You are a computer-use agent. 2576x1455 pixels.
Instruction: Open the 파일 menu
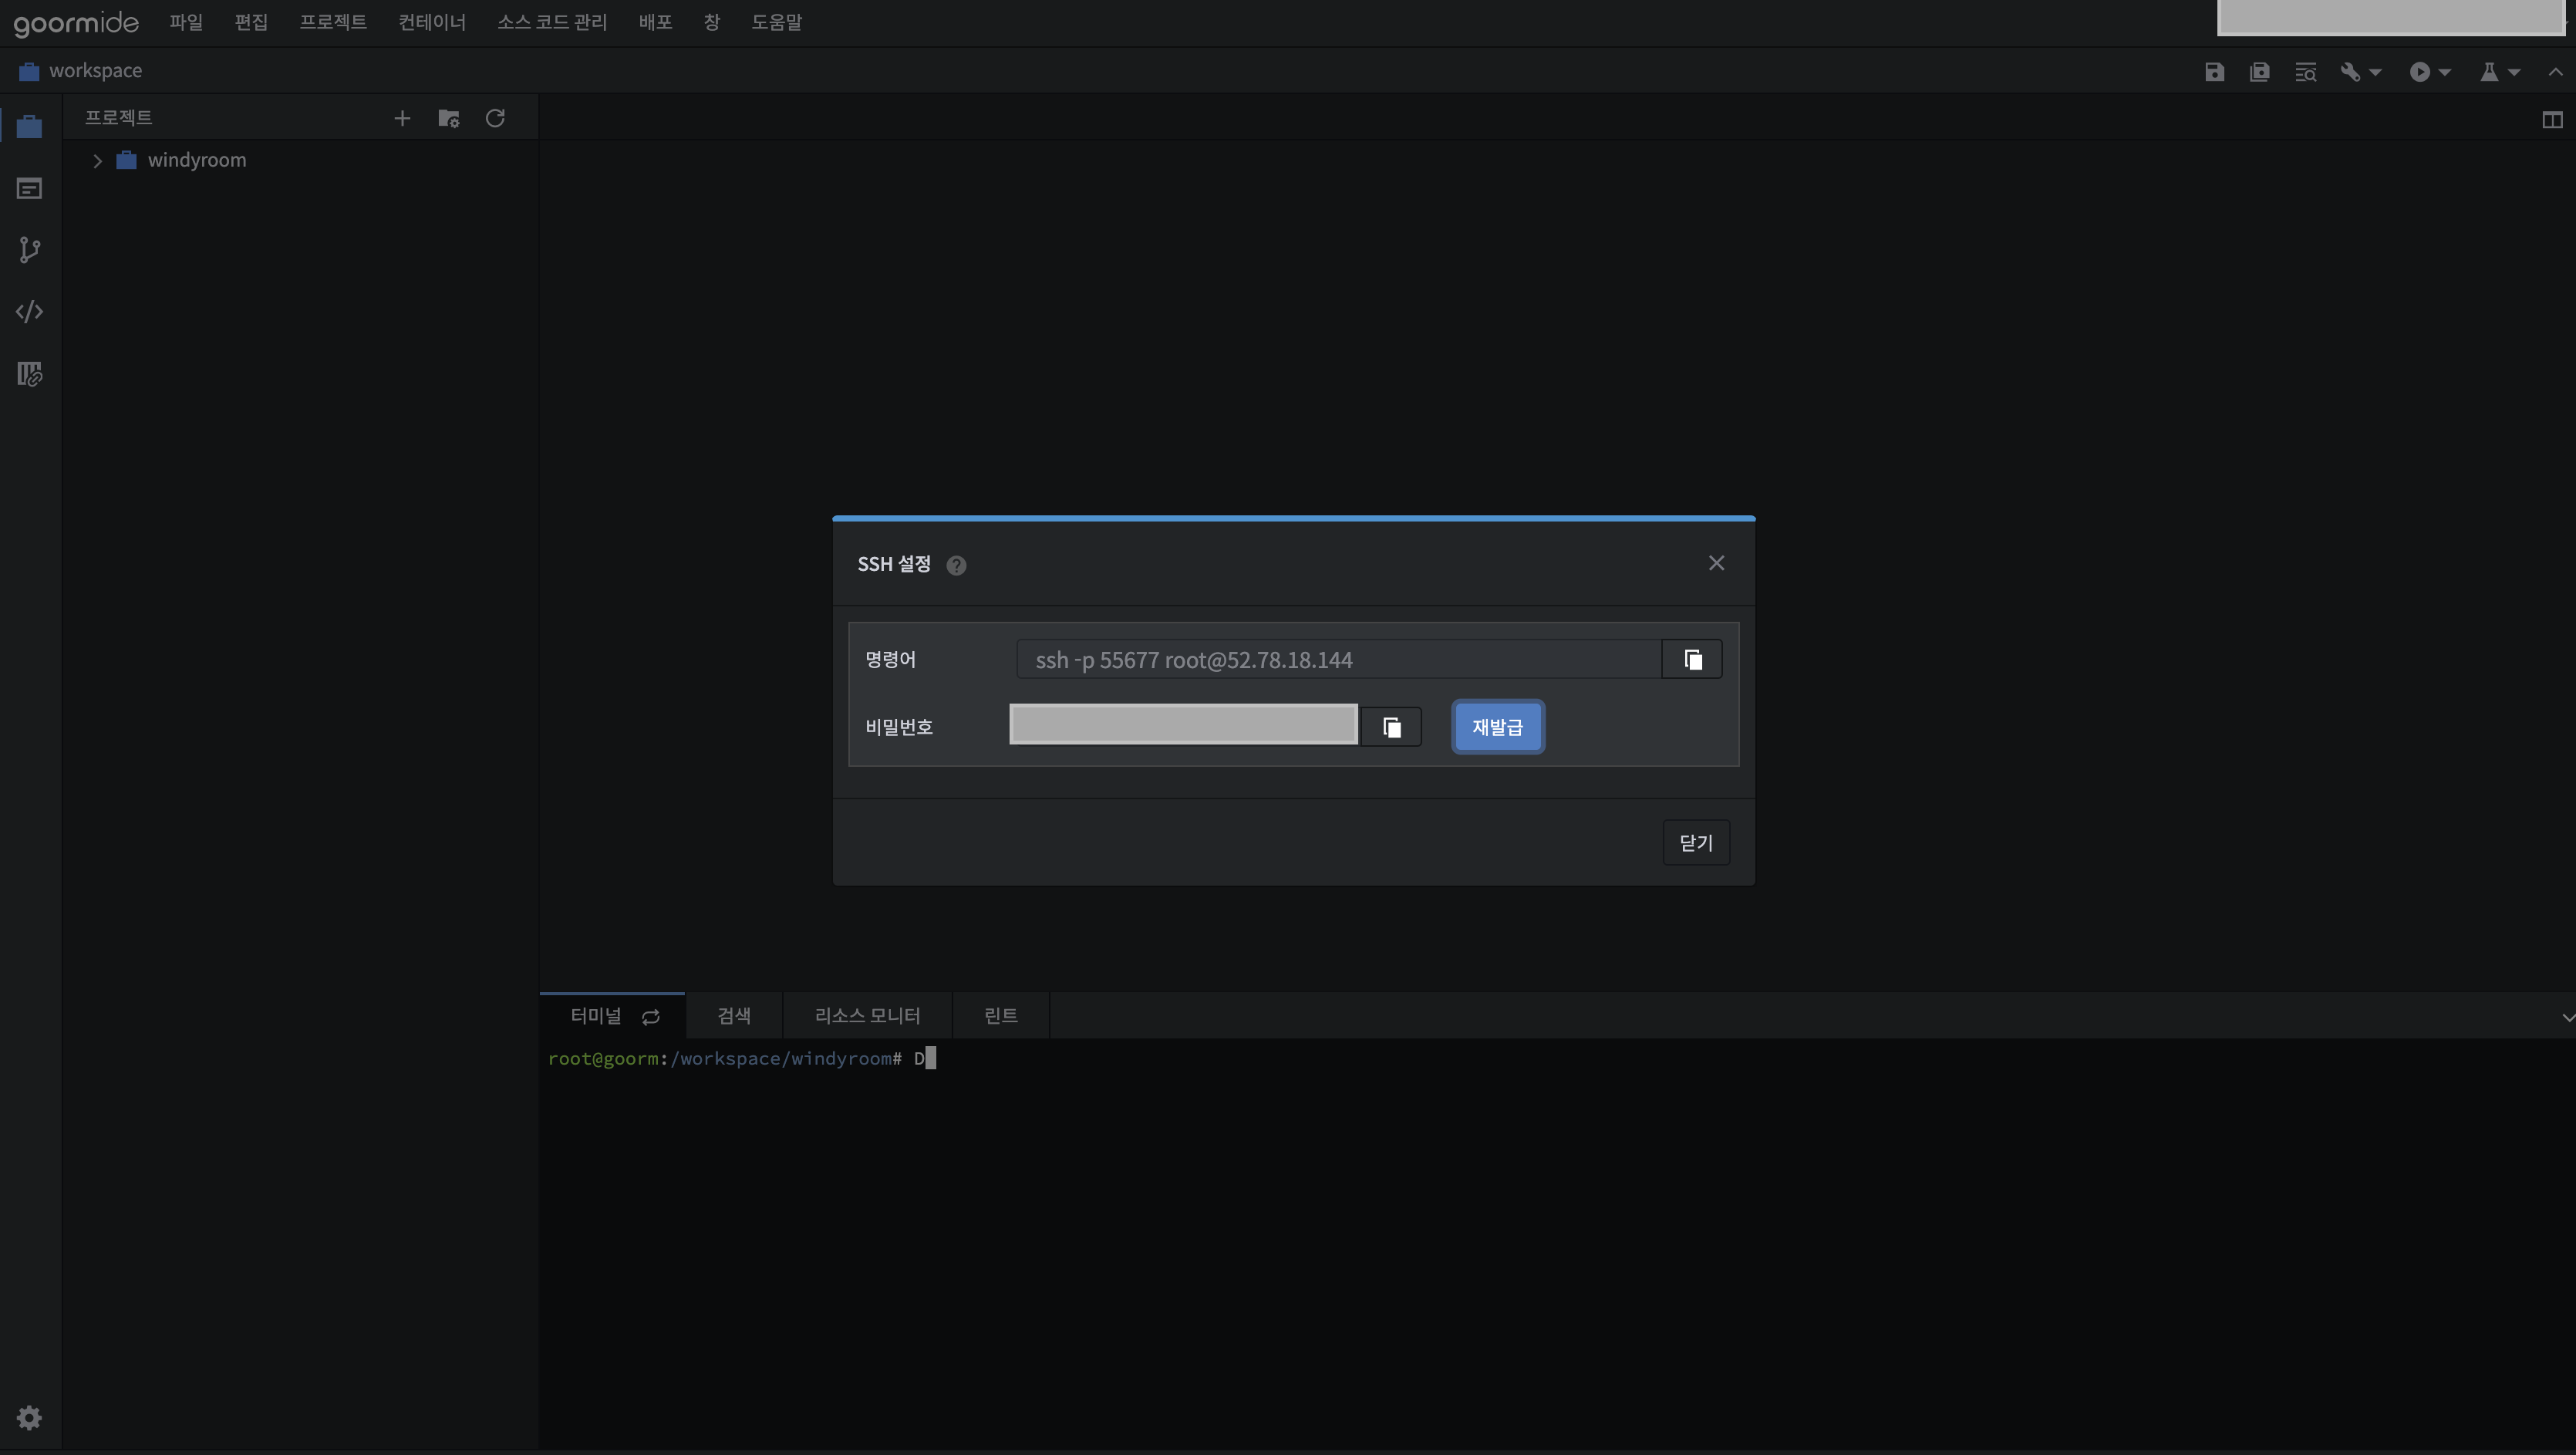(186, 22)
